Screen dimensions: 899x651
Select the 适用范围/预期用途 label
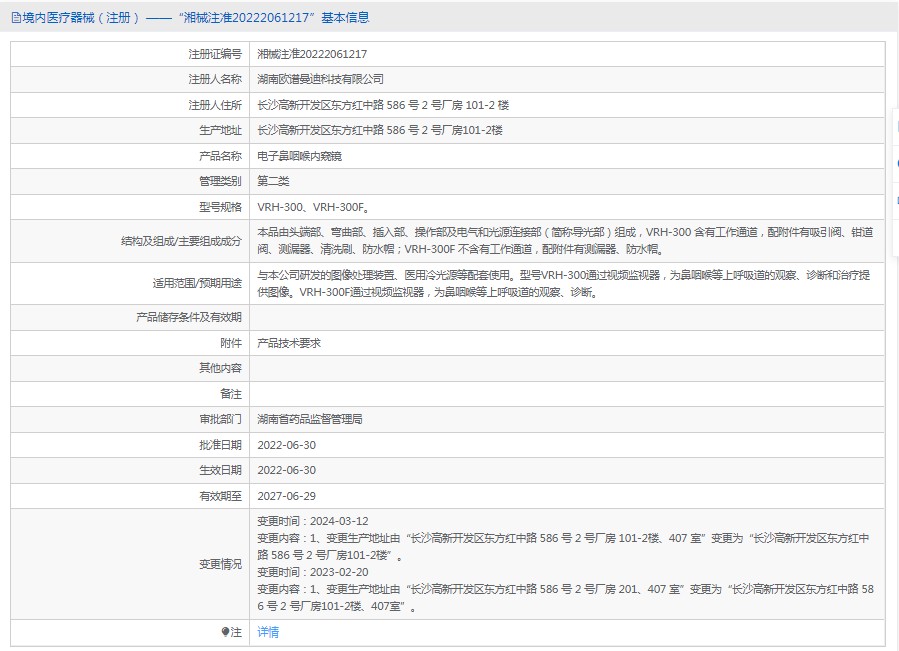point(197,283)
